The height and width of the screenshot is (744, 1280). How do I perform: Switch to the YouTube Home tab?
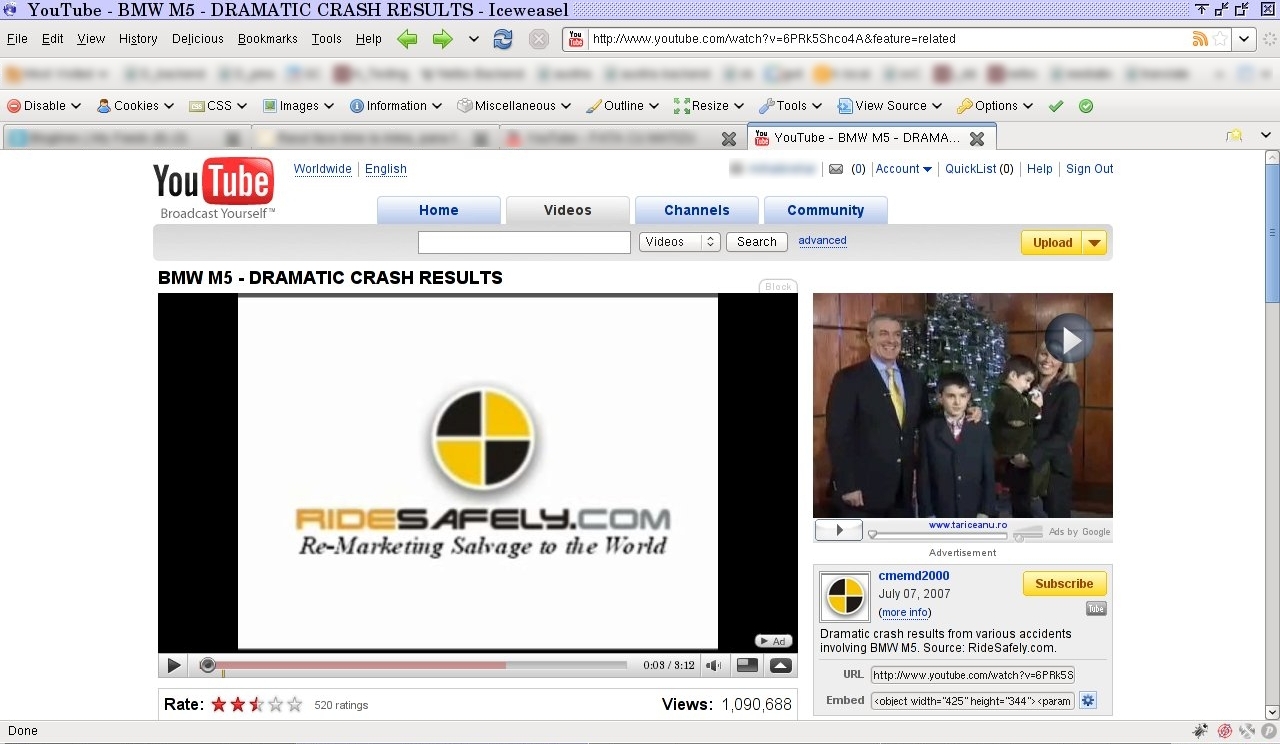coord(439,210)
